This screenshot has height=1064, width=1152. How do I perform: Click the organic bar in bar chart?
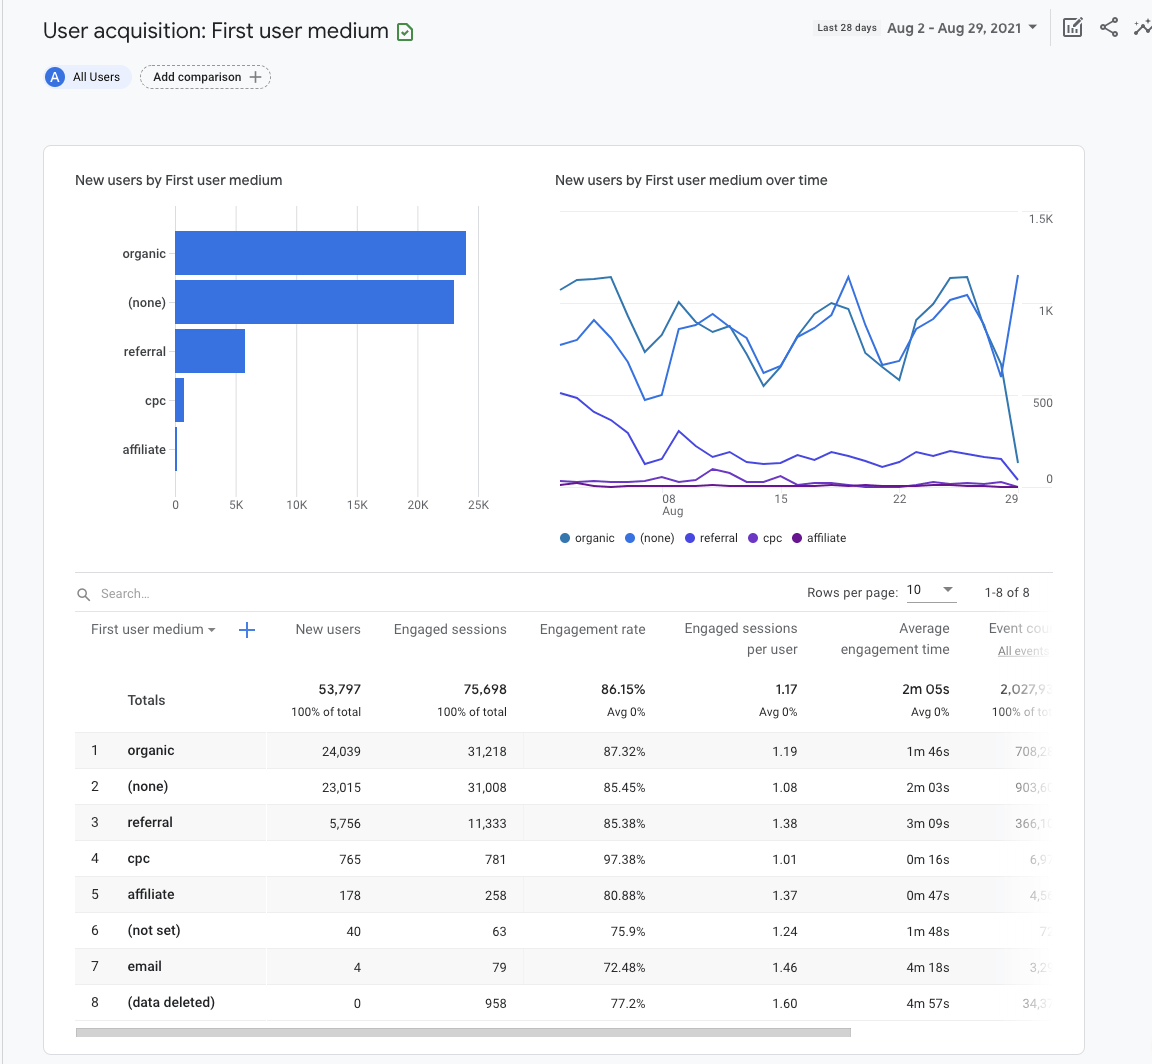(320, 253)
